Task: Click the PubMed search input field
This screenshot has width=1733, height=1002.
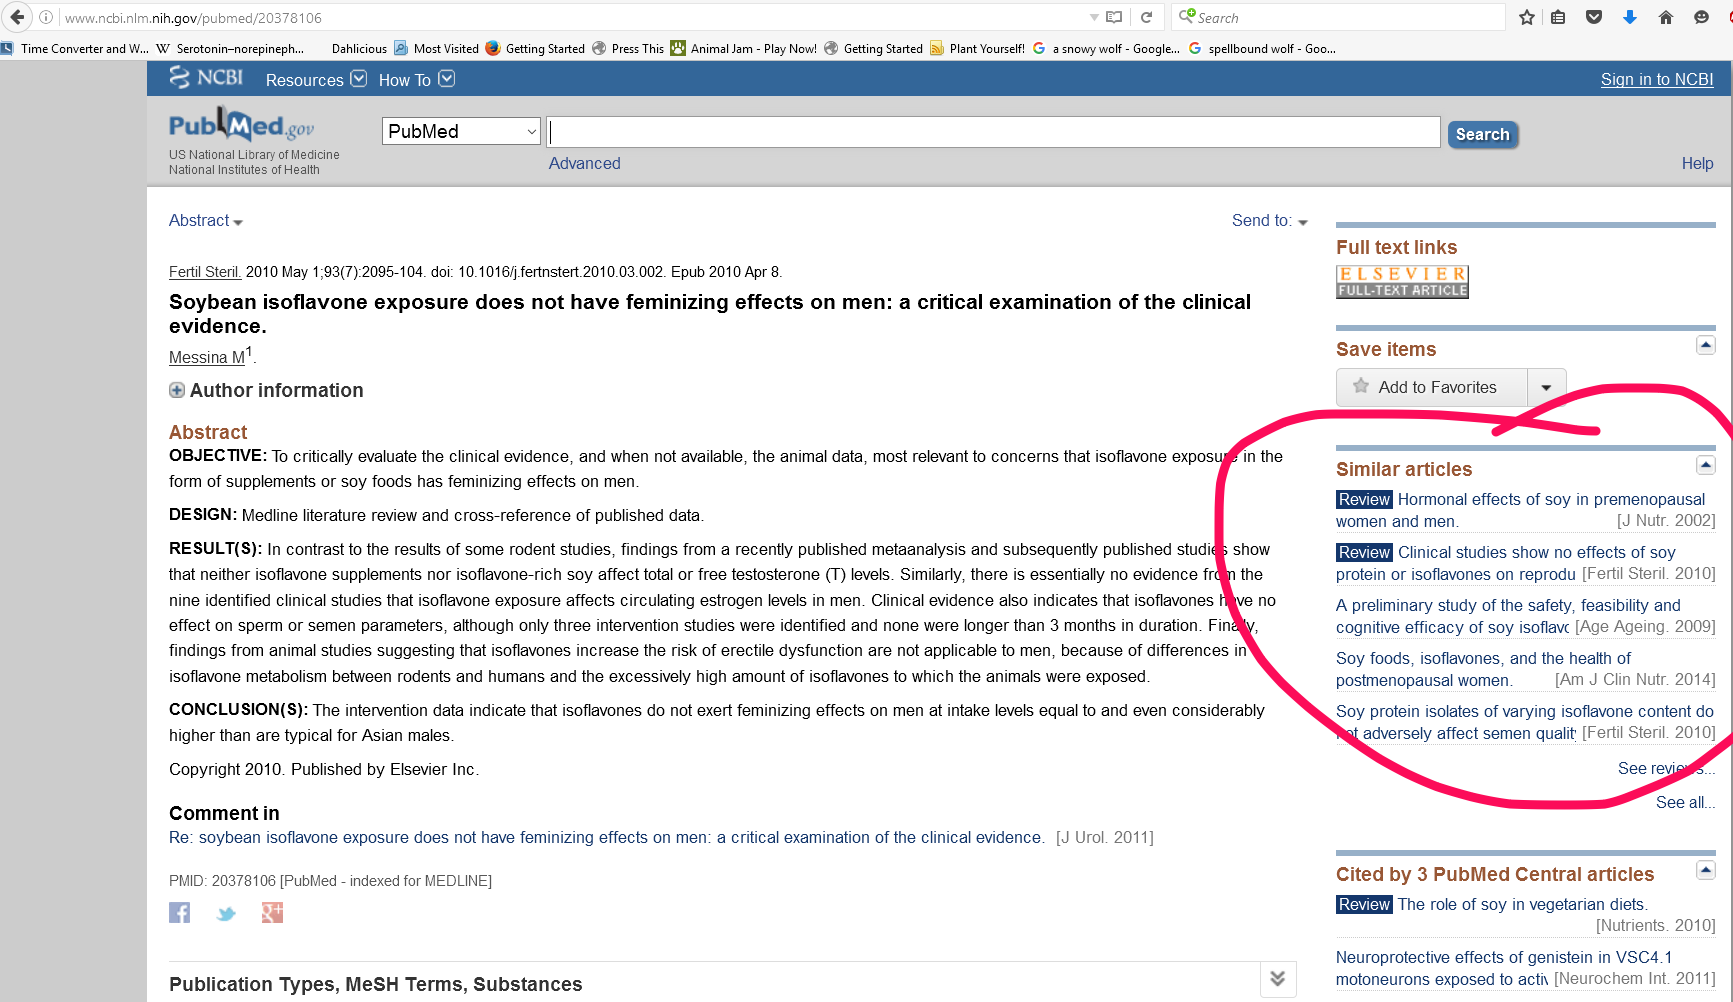Action: click(993, 132)
